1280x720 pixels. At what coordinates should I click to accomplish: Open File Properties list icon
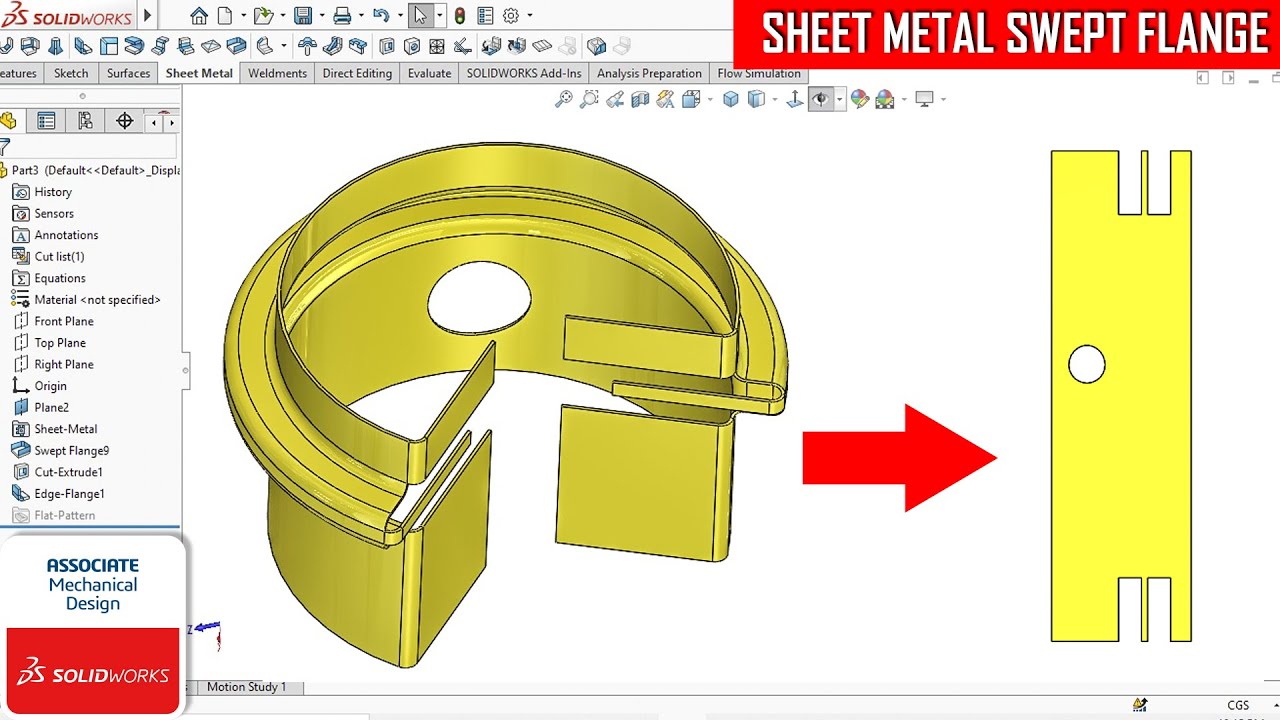click(485, 16)
